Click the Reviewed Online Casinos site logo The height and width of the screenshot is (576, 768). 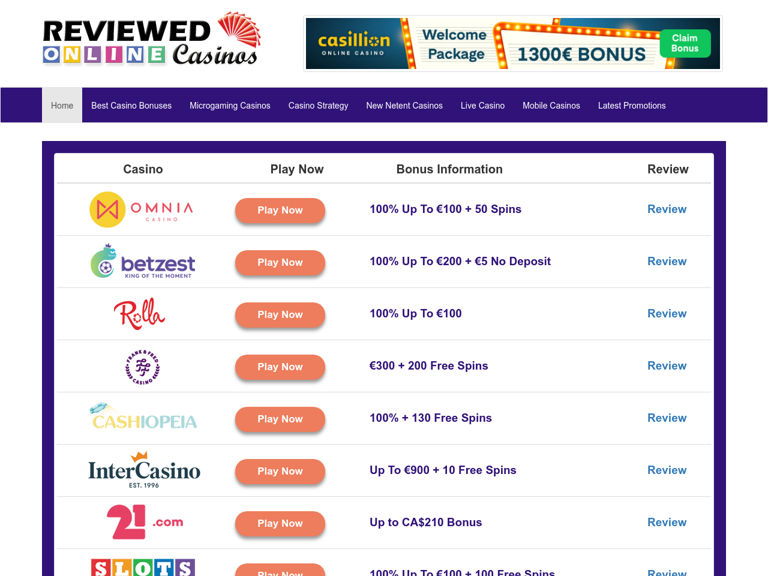click(x=151, y=42)
